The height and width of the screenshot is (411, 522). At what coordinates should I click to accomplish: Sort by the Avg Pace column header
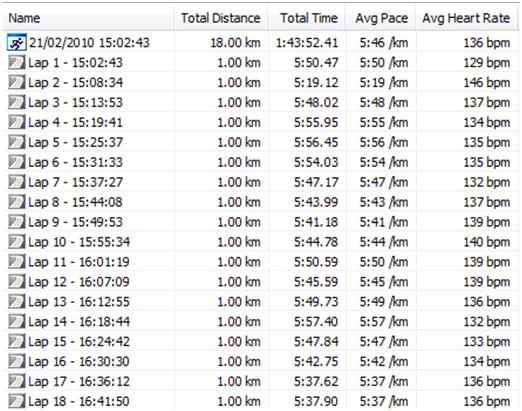click(x=381, y=18)
